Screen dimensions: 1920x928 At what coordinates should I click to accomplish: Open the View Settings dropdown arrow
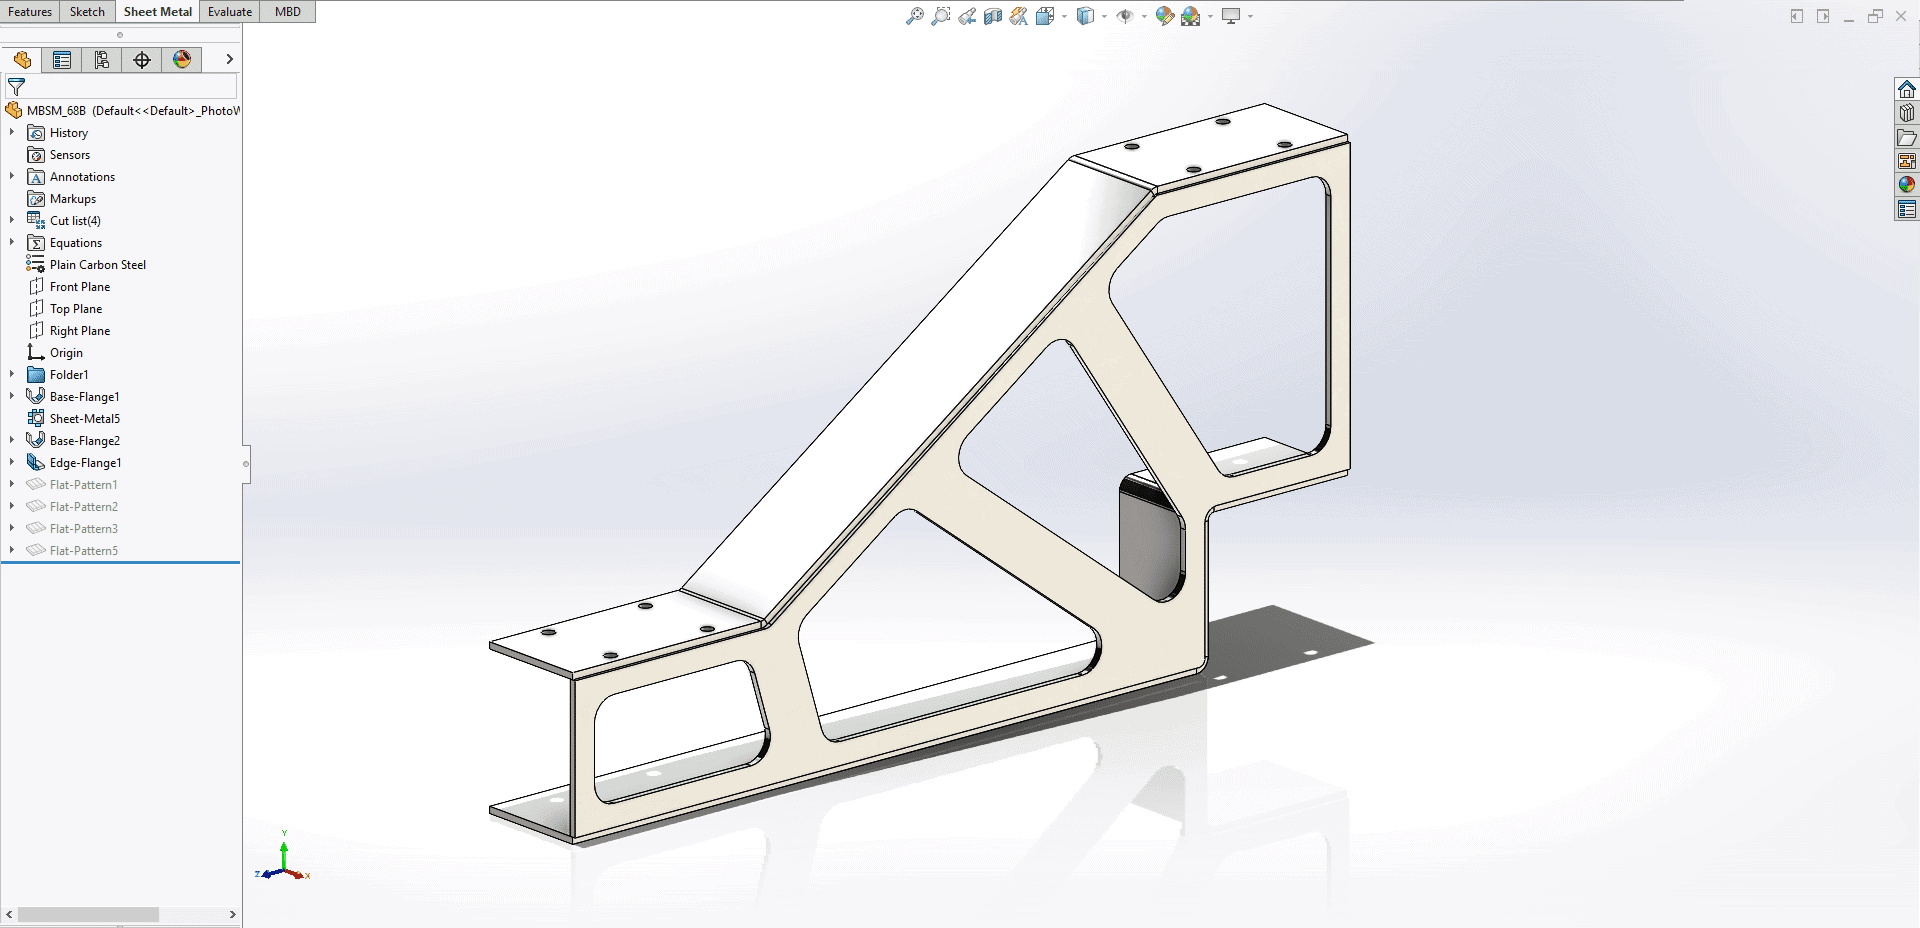point(1250,16)
